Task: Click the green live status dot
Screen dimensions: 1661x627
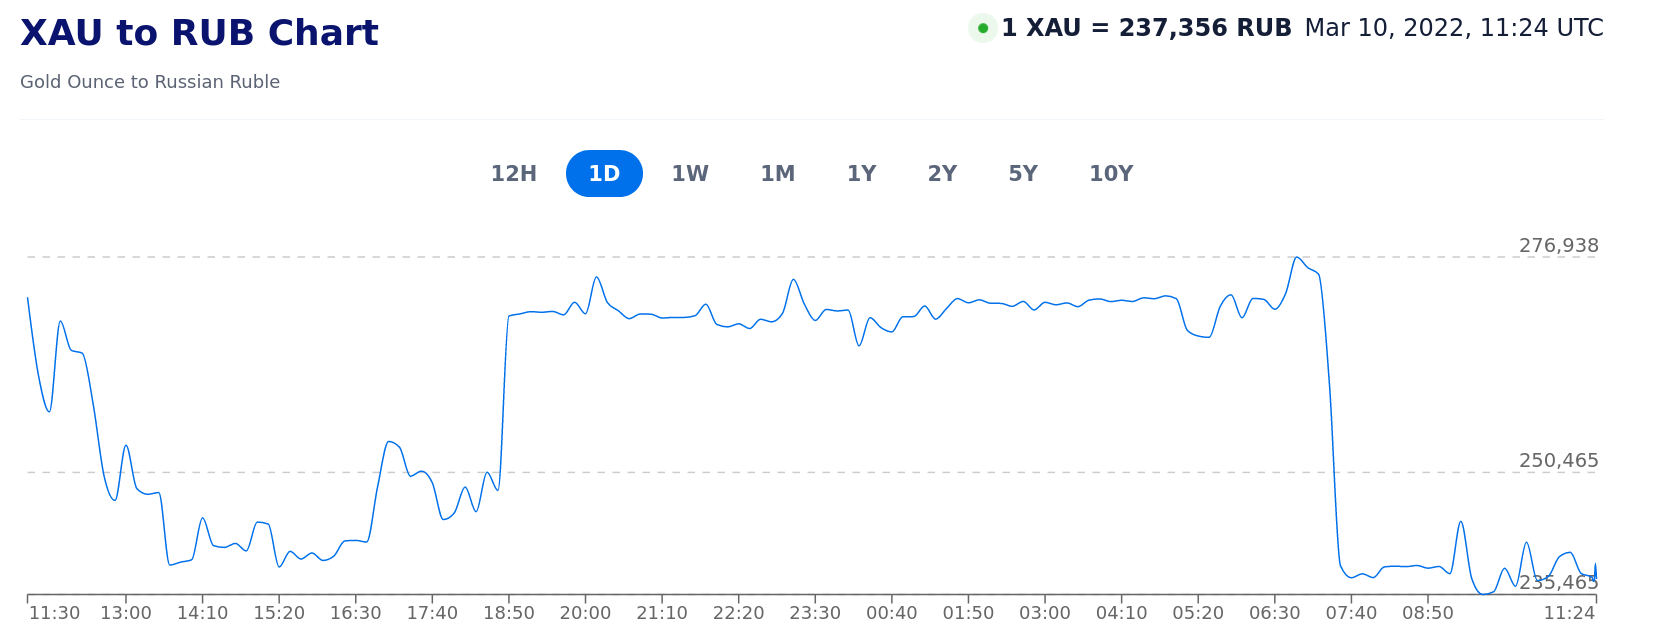Action: click(982, 28)
